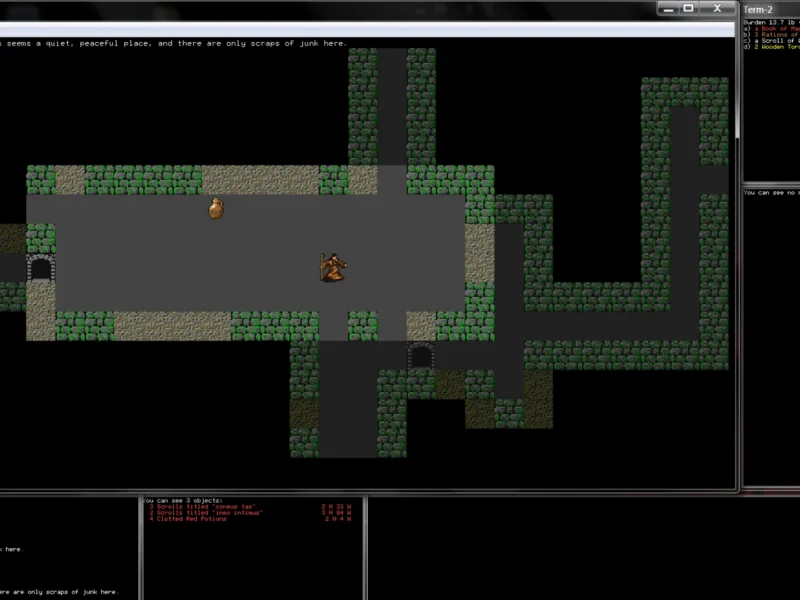Click the flask item on the floor
Image resolution: width=800 pixels, height=600 pixels.
click(x=216, y=209)
